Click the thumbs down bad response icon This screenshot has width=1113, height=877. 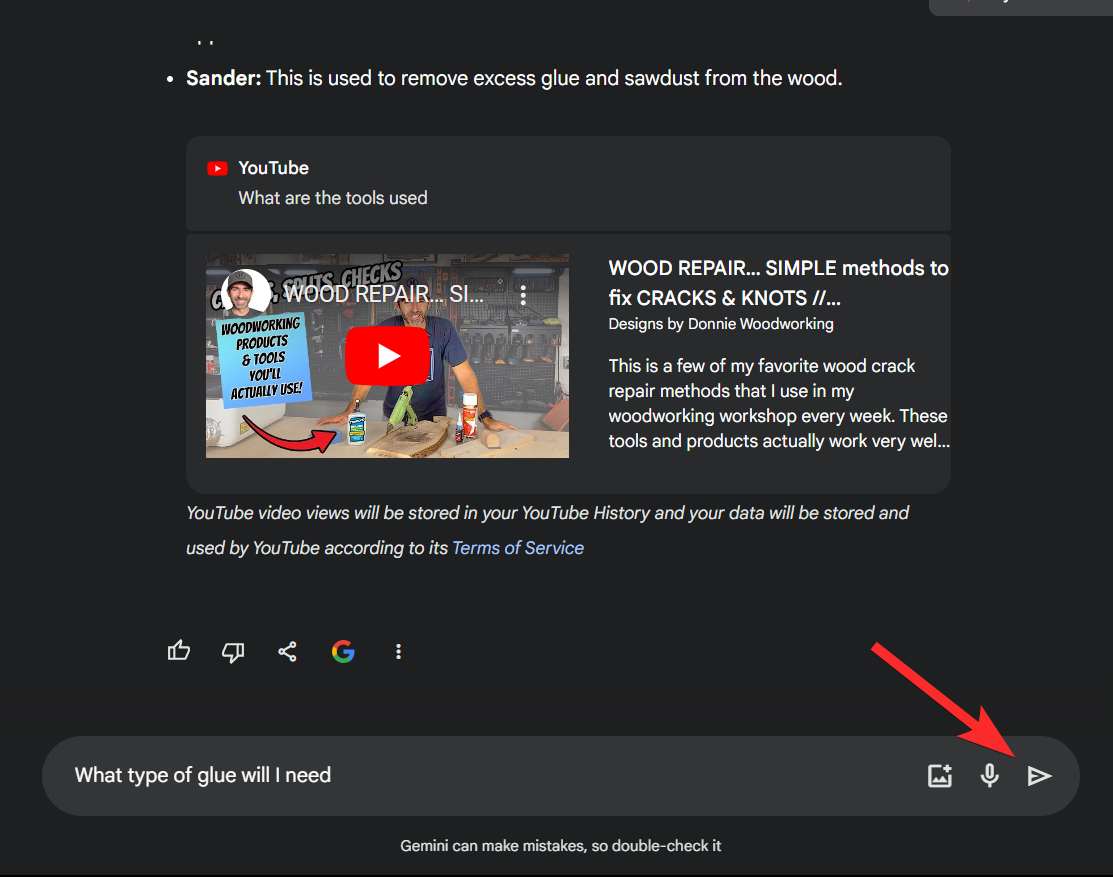pyautogui.click(x=233, y=652)
